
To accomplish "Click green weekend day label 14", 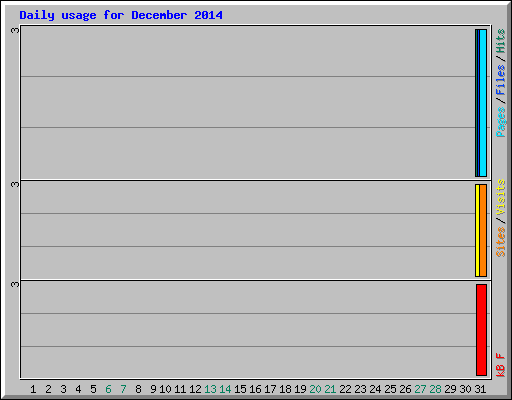I will point(225,389).
